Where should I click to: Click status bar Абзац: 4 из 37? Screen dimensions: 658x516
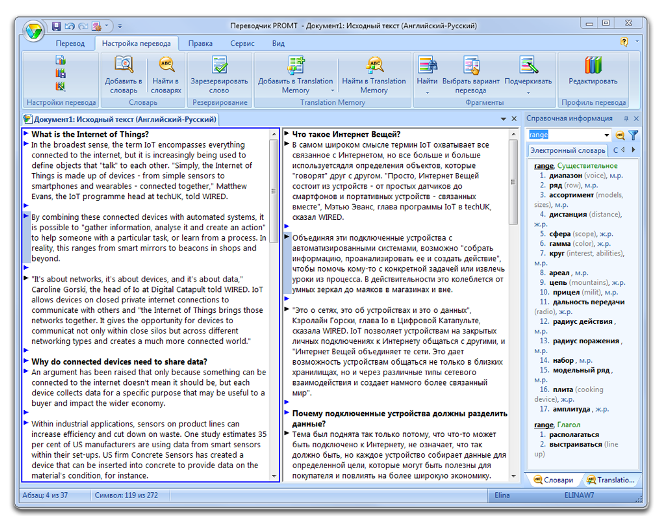coord(45,495)
